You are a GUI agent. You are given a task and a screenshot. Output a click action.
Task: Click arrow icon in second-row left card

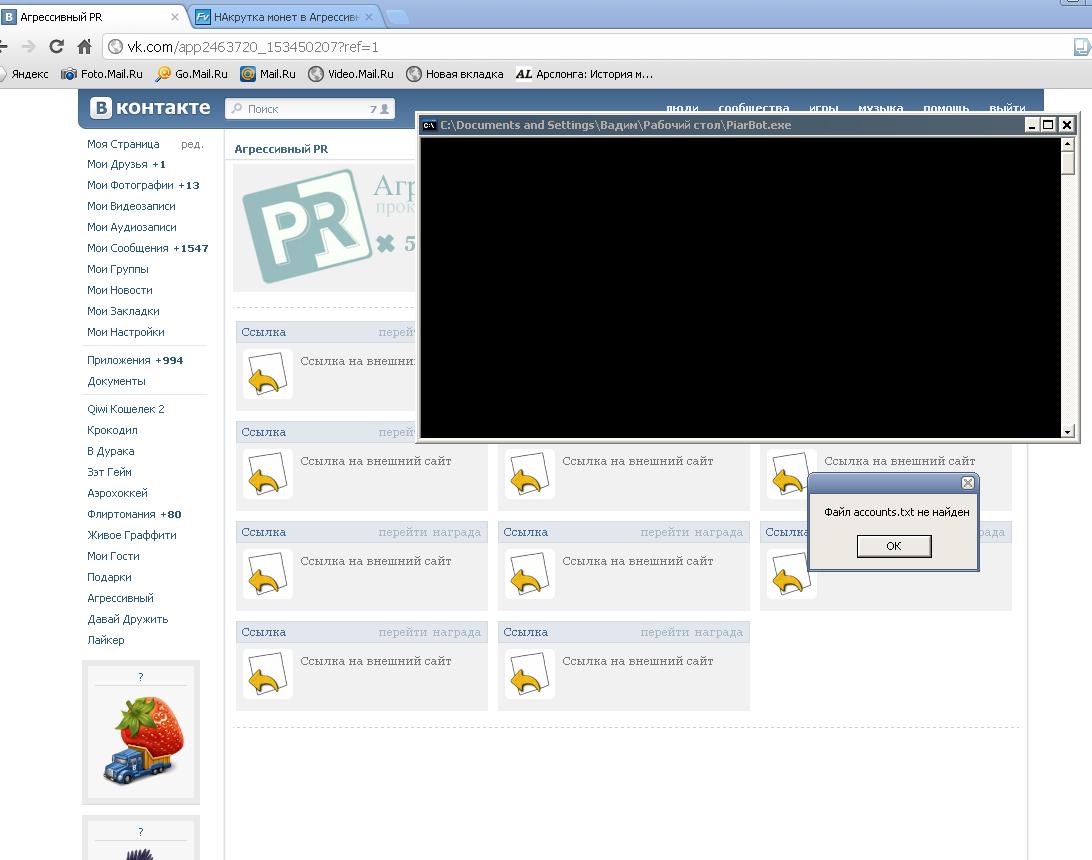coord(267,474)
